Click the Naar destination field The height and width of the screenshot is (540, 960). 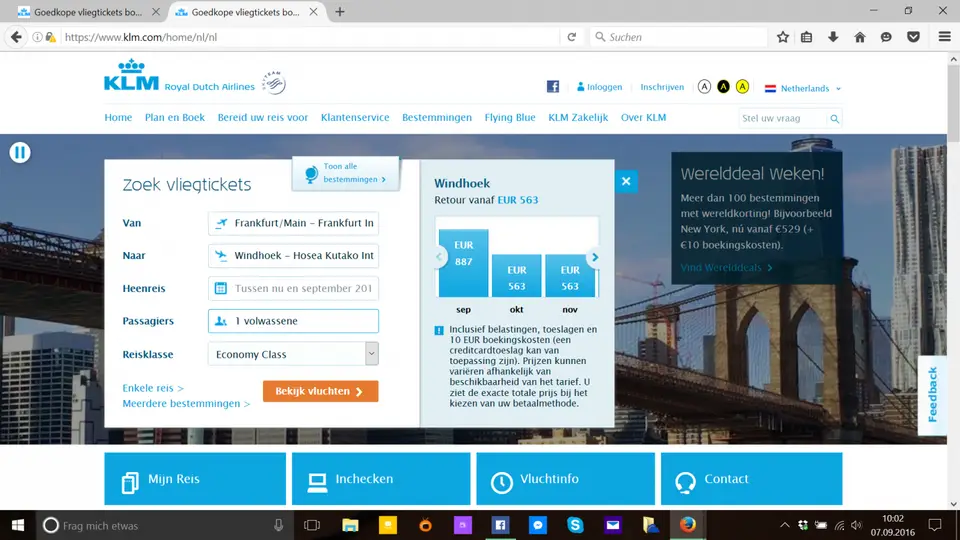click(x=293, y=255)
